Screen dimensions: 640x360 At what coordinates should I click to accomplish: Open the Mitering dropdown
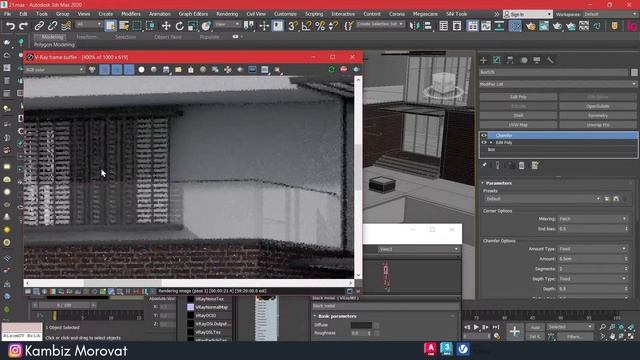click(x=593, y=219)
